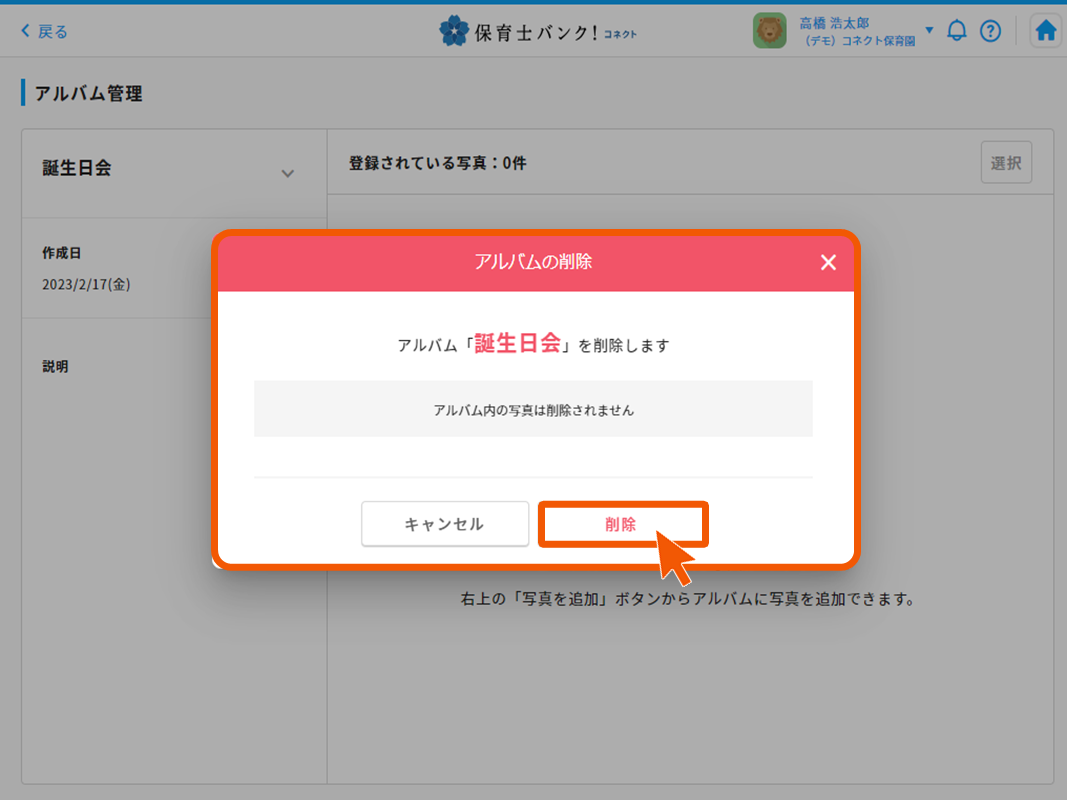
Task: Navigate home using the home icon
Action: pyautogui.click(x=1045, y=30)
